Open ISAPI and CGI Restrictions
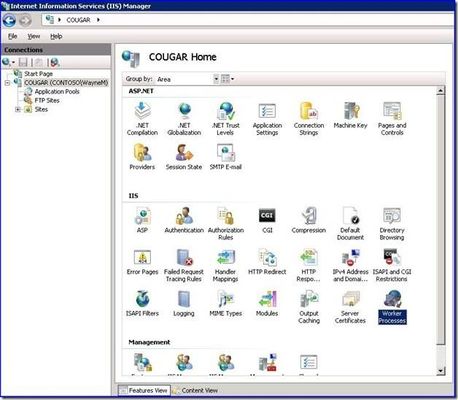 392,265
